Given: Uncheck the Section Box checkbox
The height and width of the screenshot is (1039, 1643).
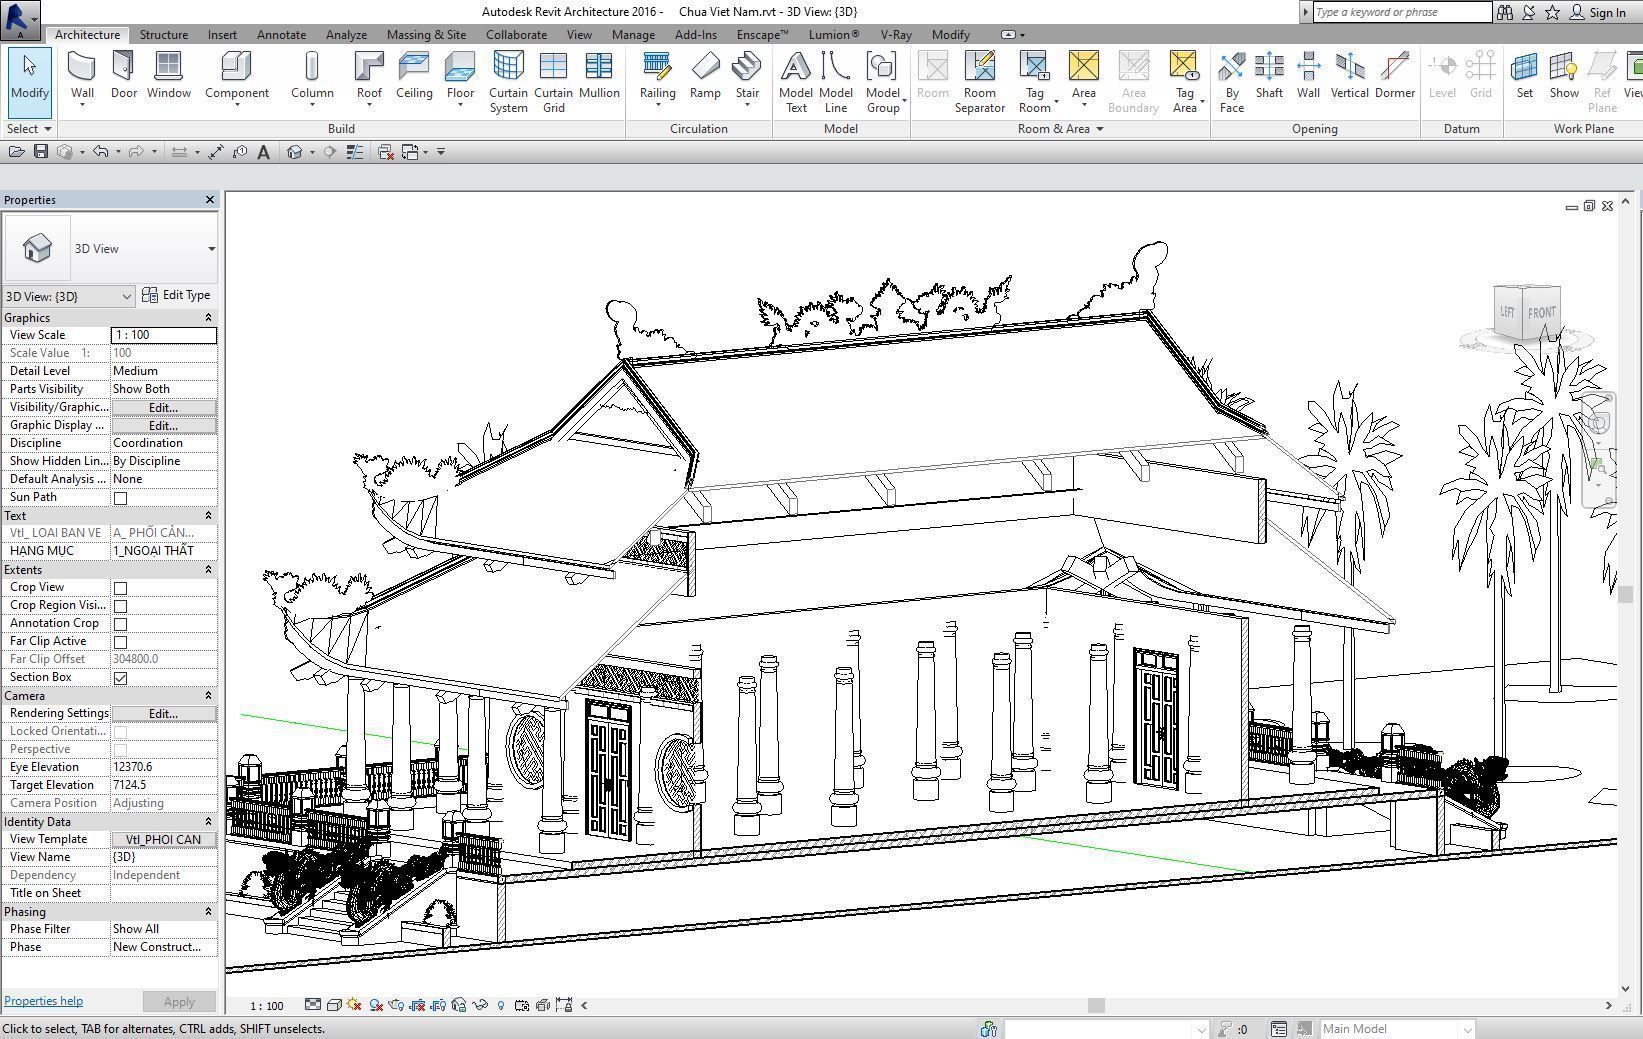Looking at the screenshot, I should (x=120, y=678).
